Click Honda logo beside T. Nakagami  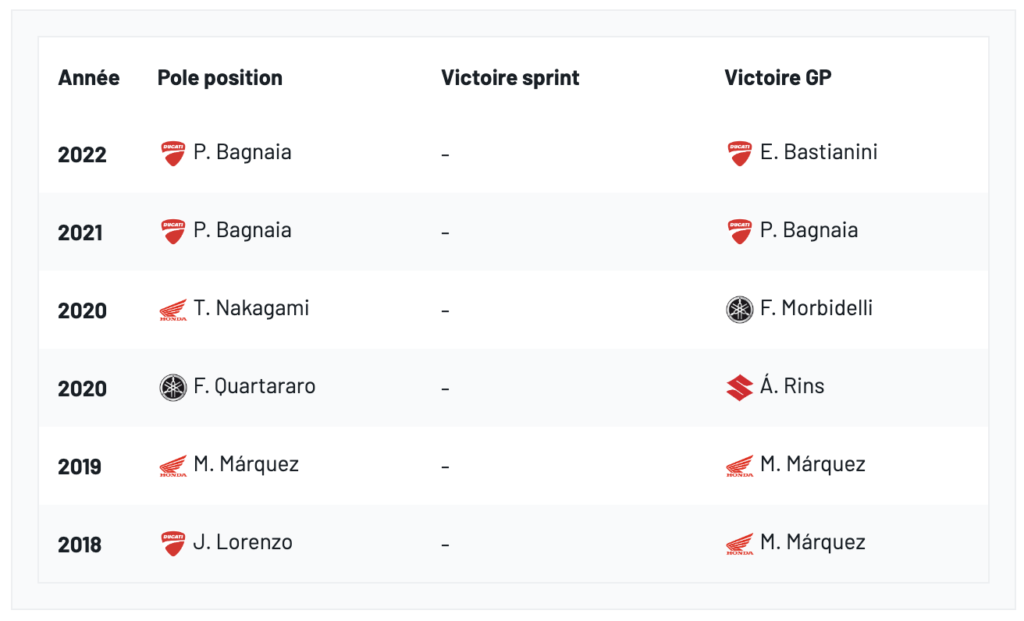(173, 310)
